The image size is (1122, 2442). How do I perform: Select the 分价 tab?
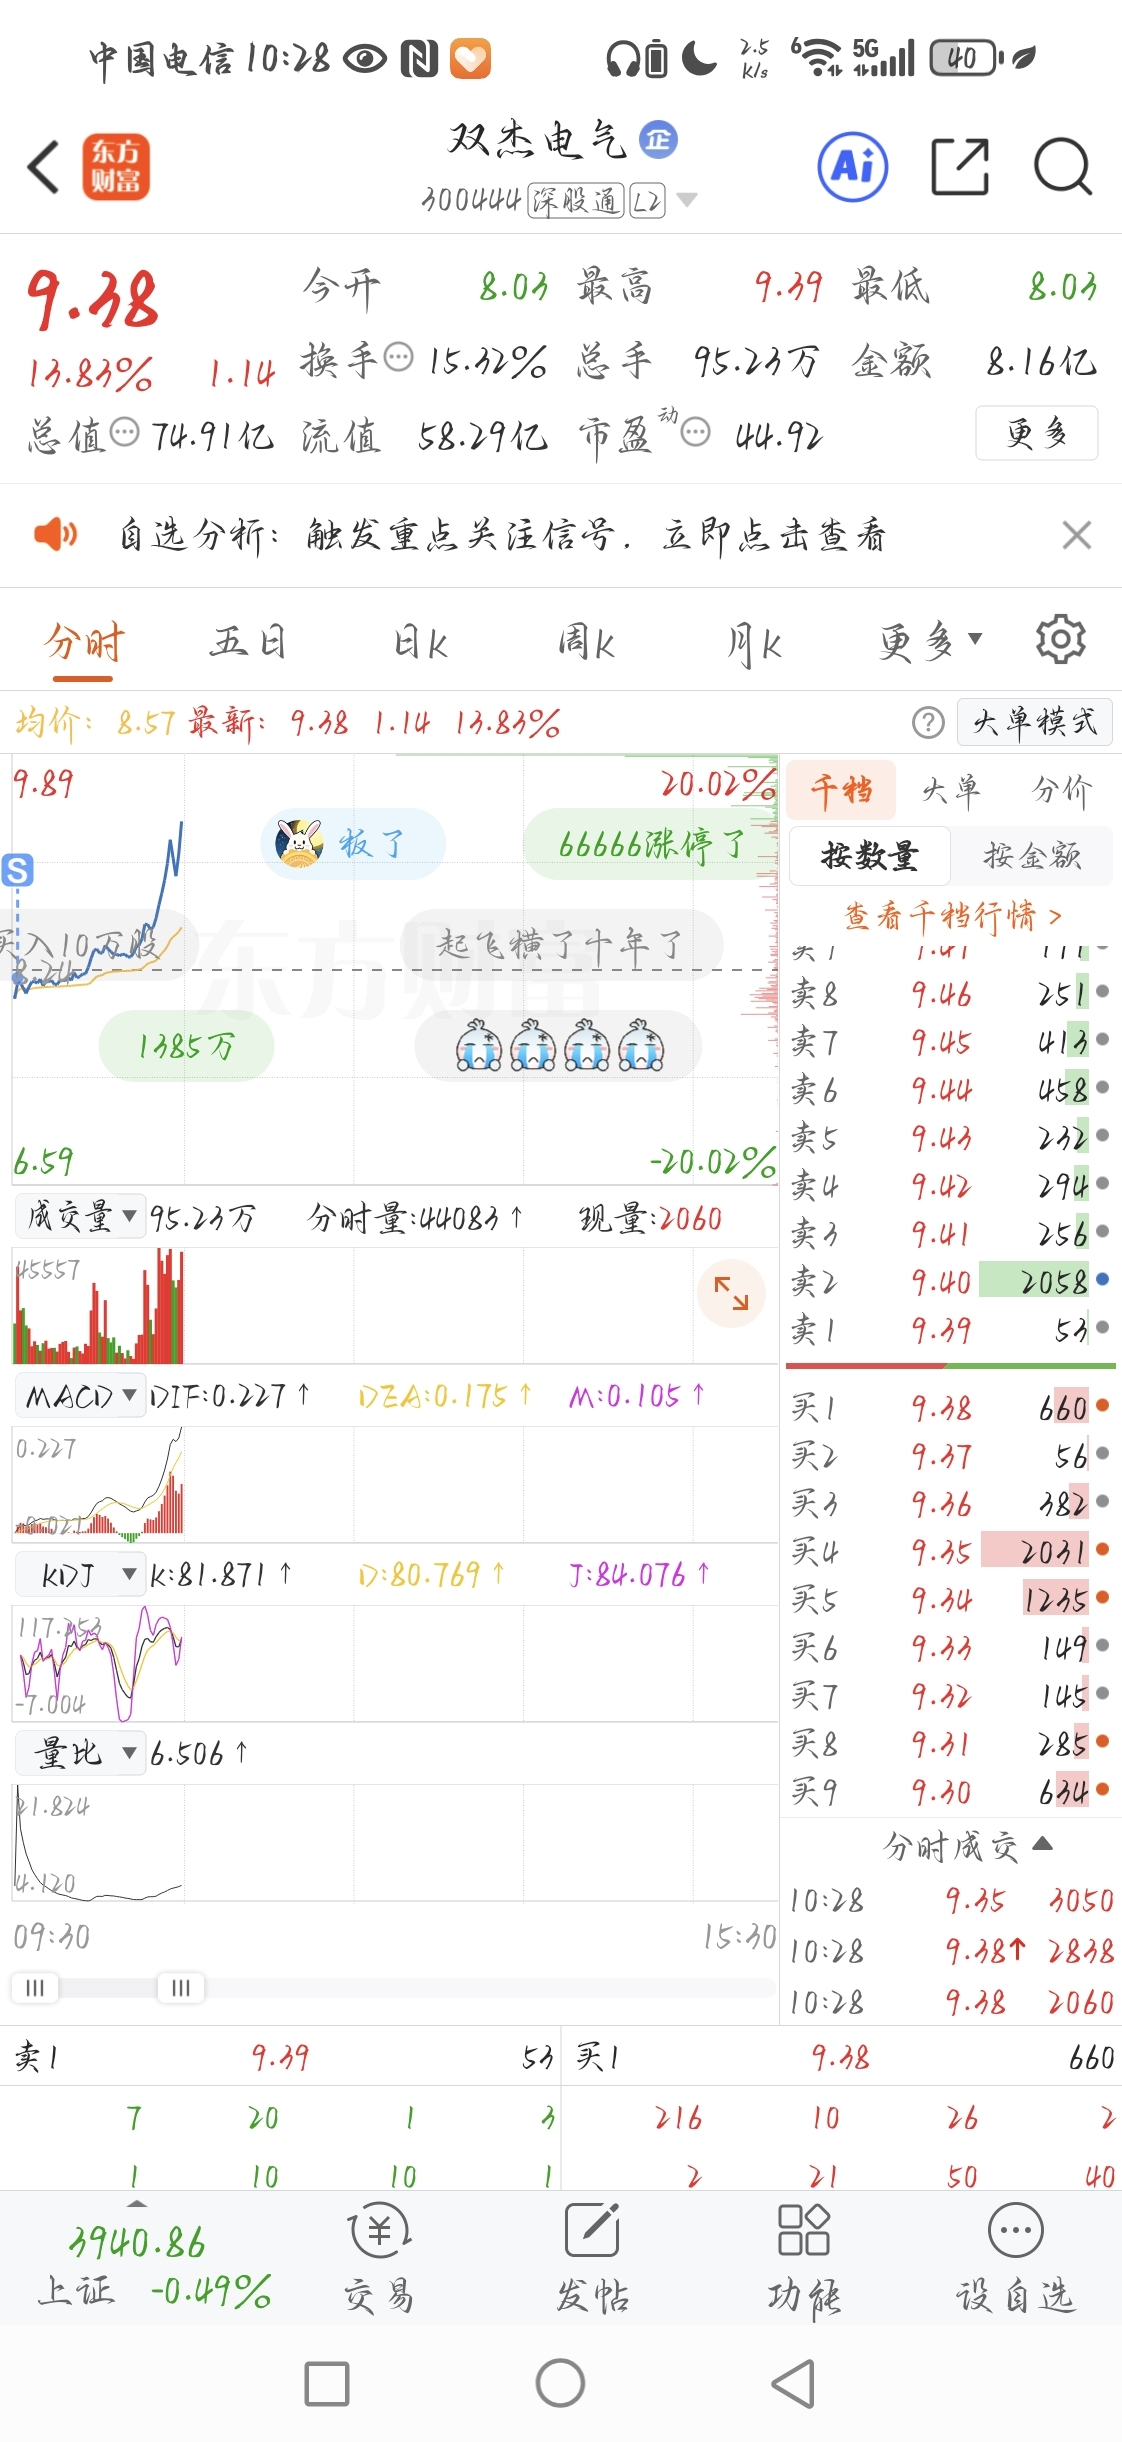[x=1061, y=790]
